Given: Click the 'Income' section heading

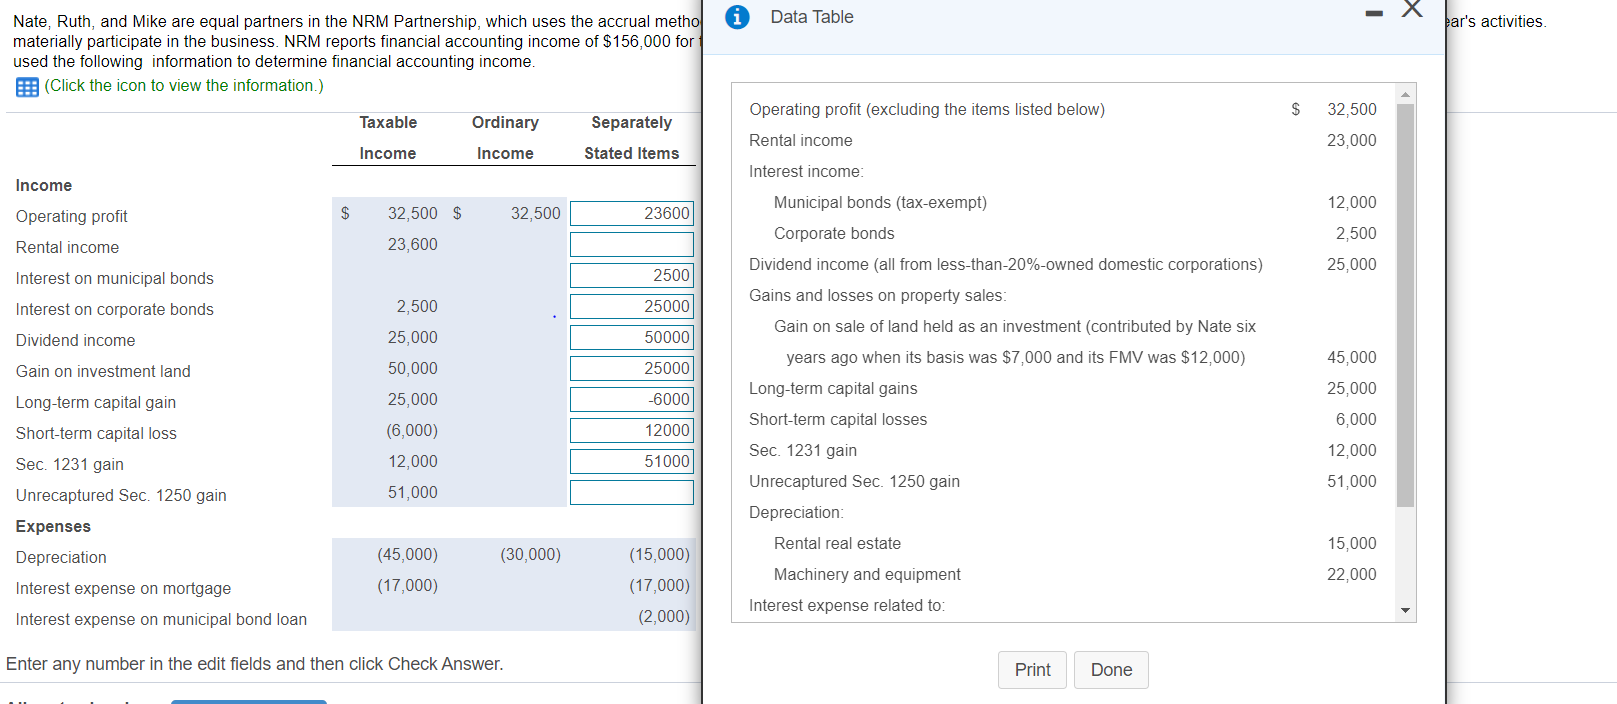Looking at the screenshot, I should pos(44,185).
